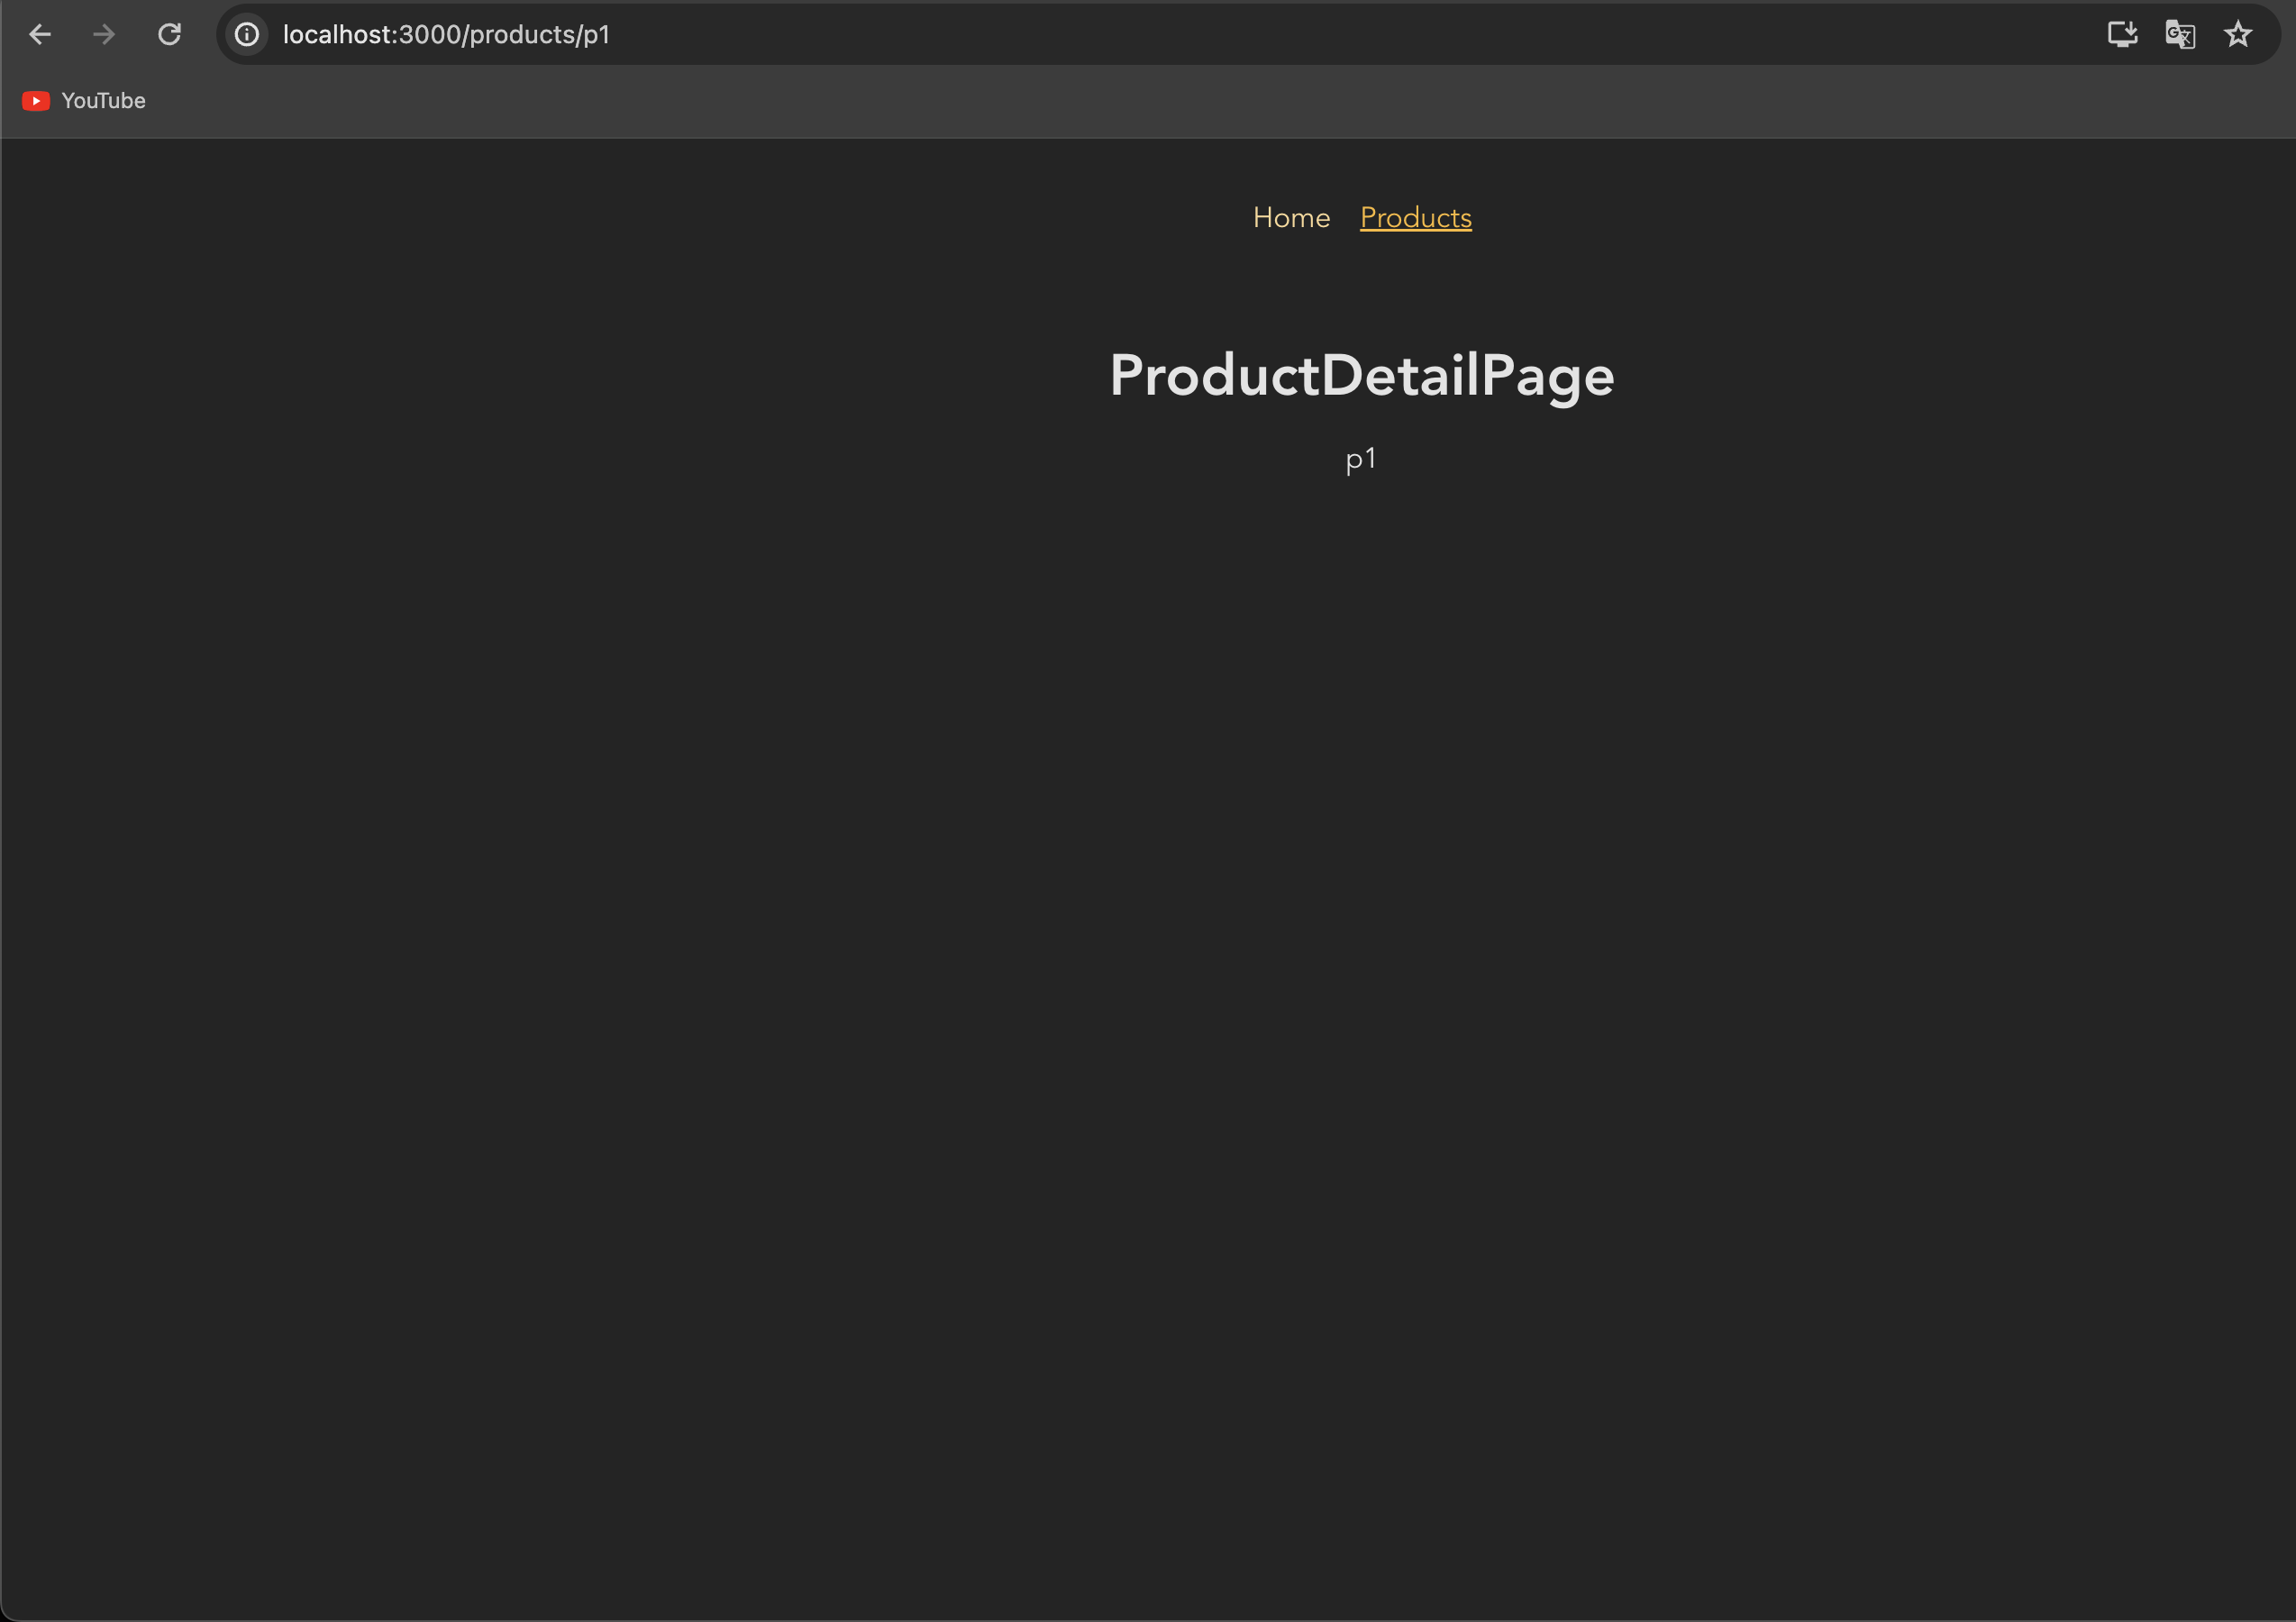Click 'products' segment in the address URL
This screenshot has height=1622, width=2296.
pyautogui.click(x=522, y=35)
